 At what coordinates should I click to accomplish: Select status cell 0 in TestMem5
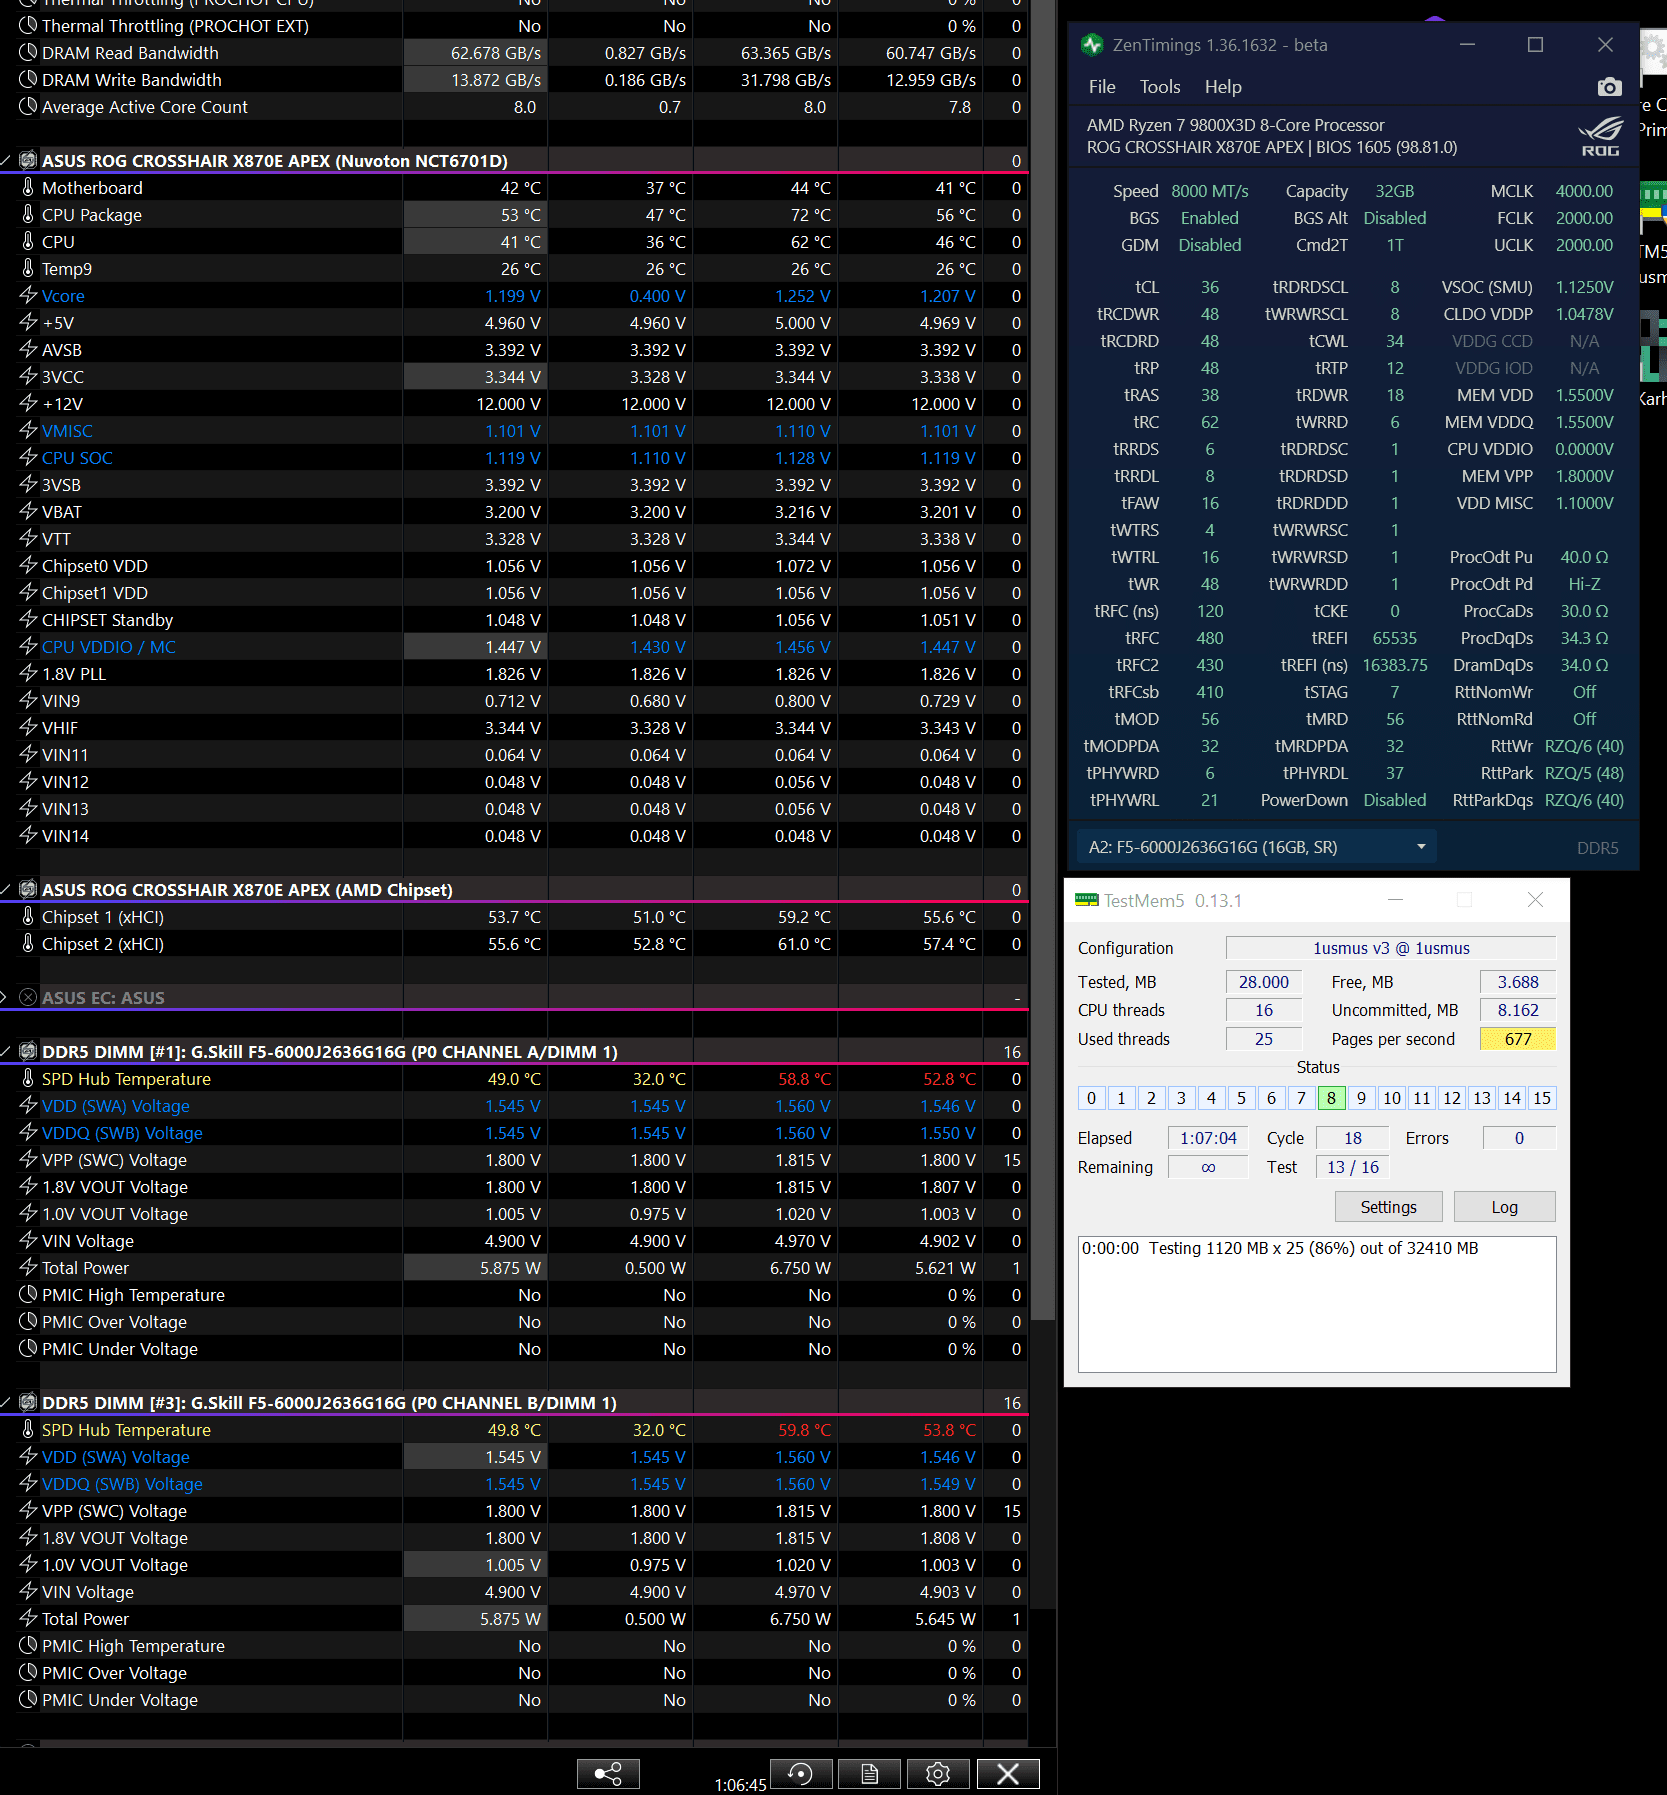click(x=1091, y=1098)
